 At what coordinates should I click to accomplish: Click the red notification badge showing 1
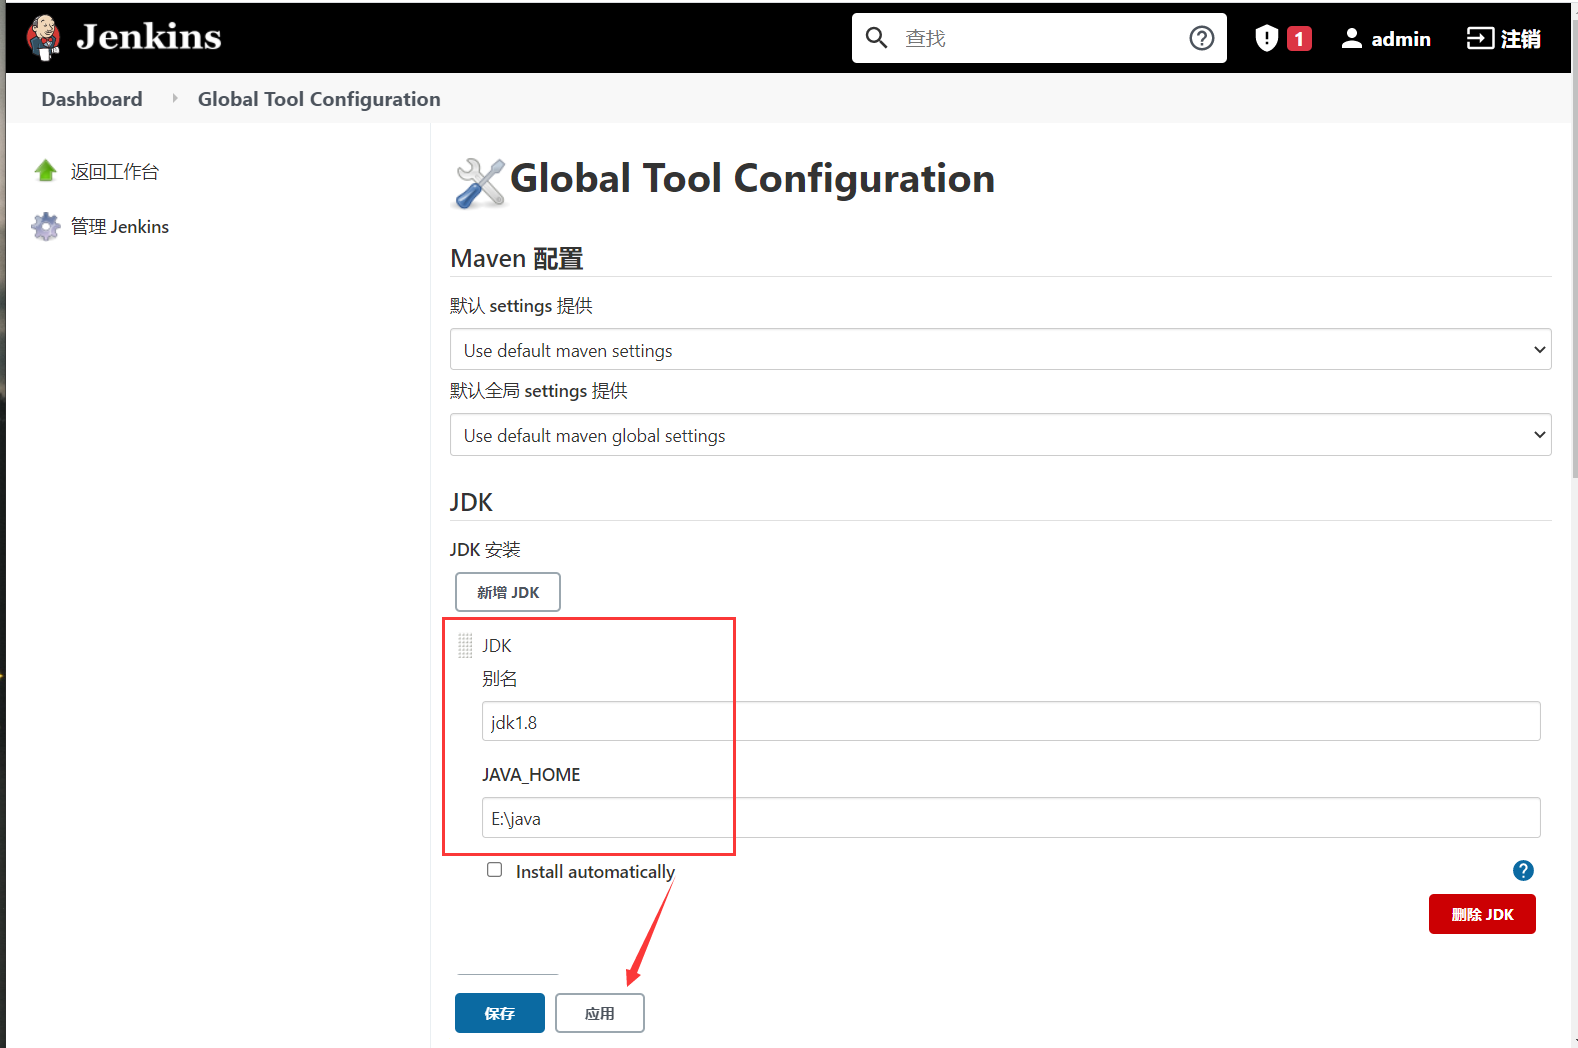click(x=1299, y=38)
